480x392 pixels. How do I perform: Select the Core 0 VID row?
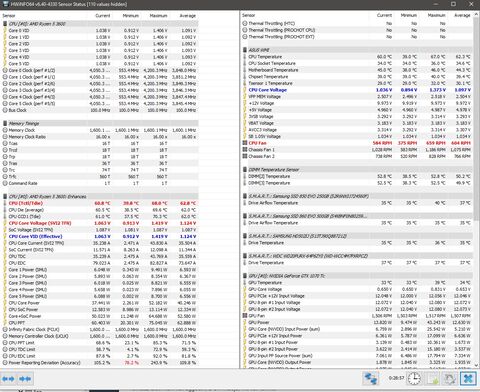(x=100, y=30)
